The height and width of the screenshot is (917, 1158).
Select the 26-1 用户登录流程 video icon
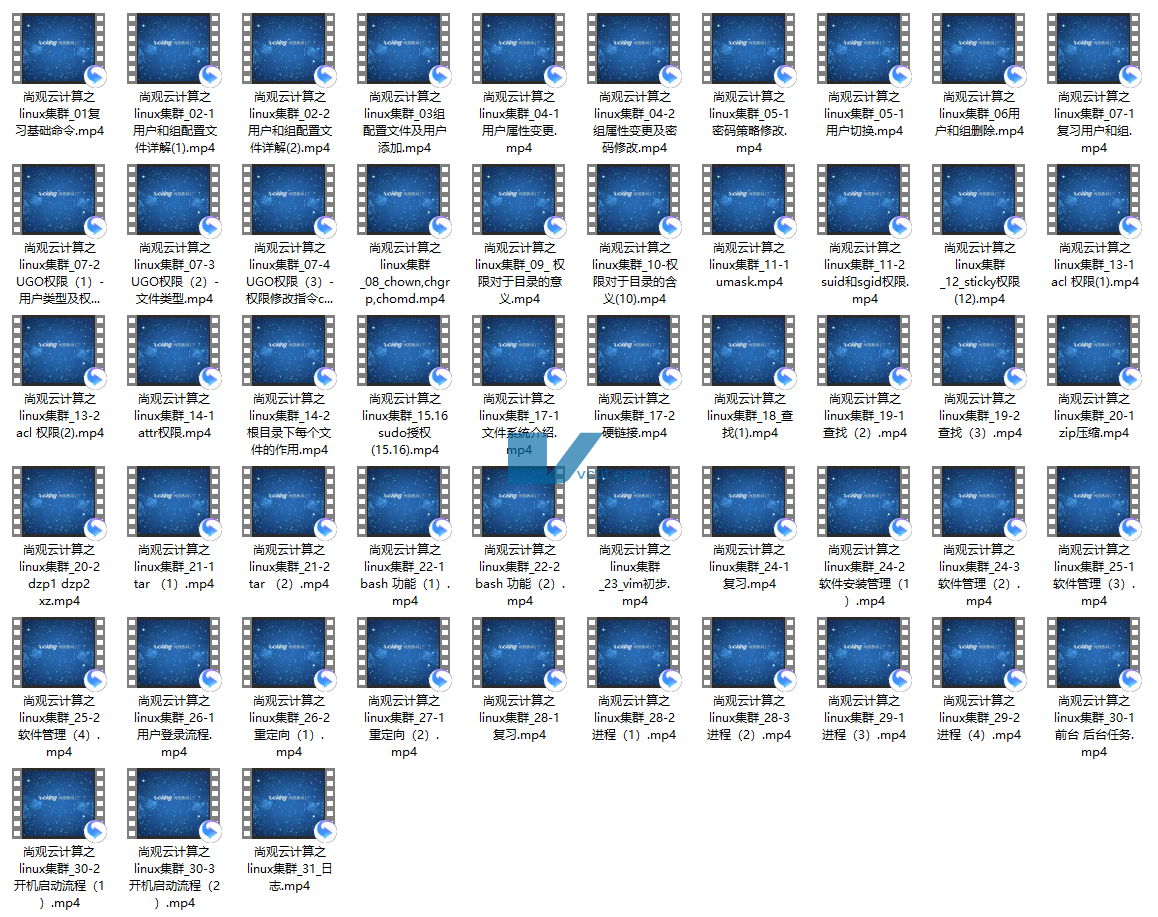coord(174,653)
